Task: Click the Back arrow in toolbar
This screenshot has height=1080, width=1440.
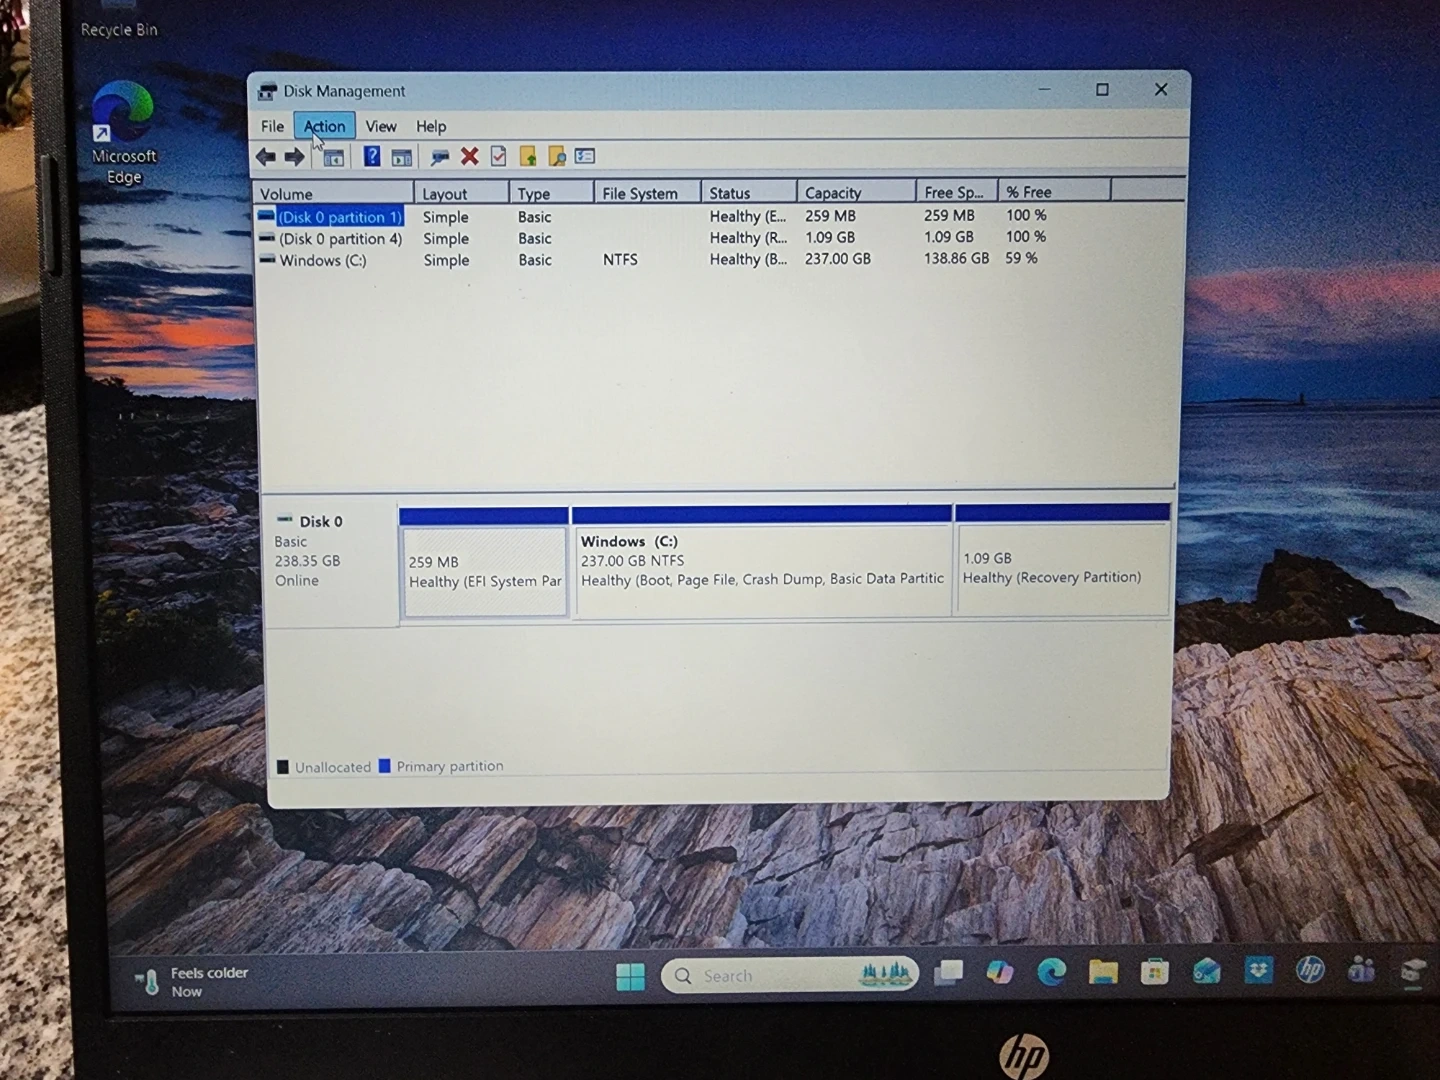Action: click(266, 157)
